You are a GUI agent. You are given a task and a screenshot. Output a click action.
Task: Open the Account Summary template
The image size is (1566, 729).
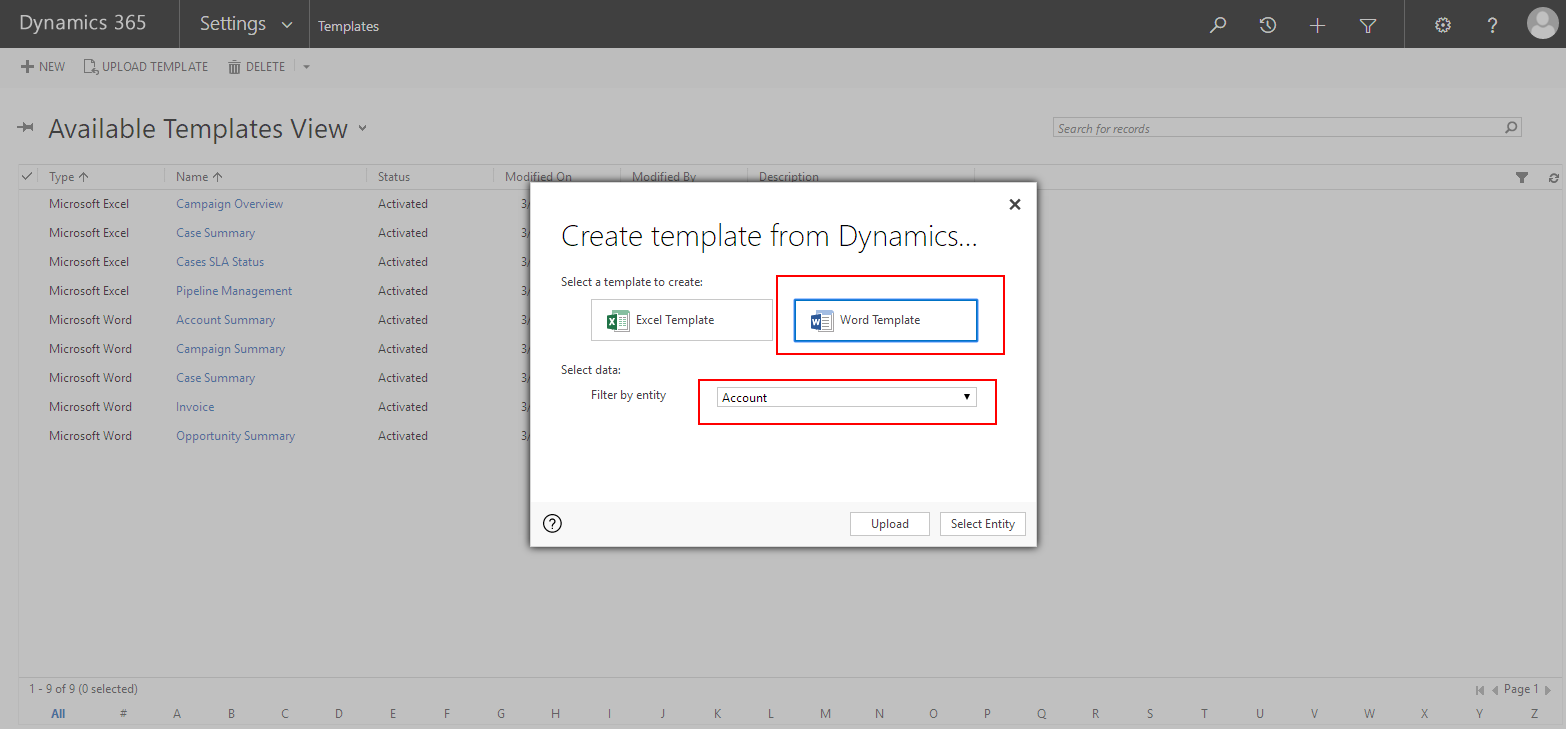[225, 320]
